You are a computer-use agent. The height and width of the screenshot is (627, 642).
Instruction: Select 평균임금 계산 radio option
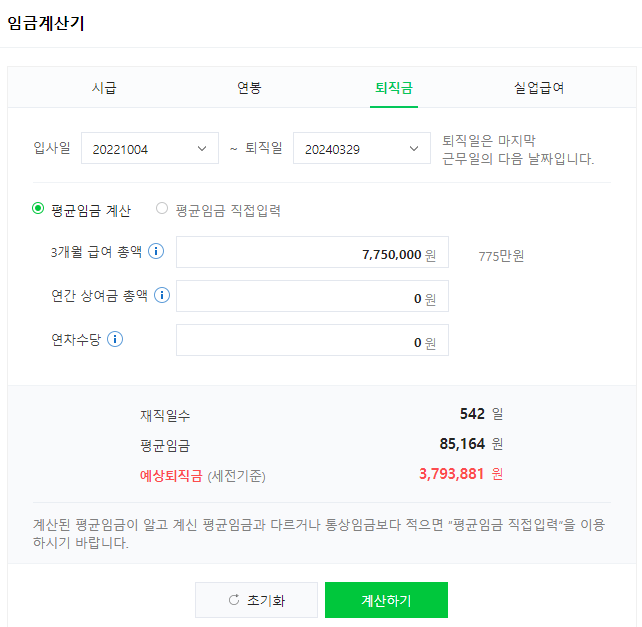(38, 209)
